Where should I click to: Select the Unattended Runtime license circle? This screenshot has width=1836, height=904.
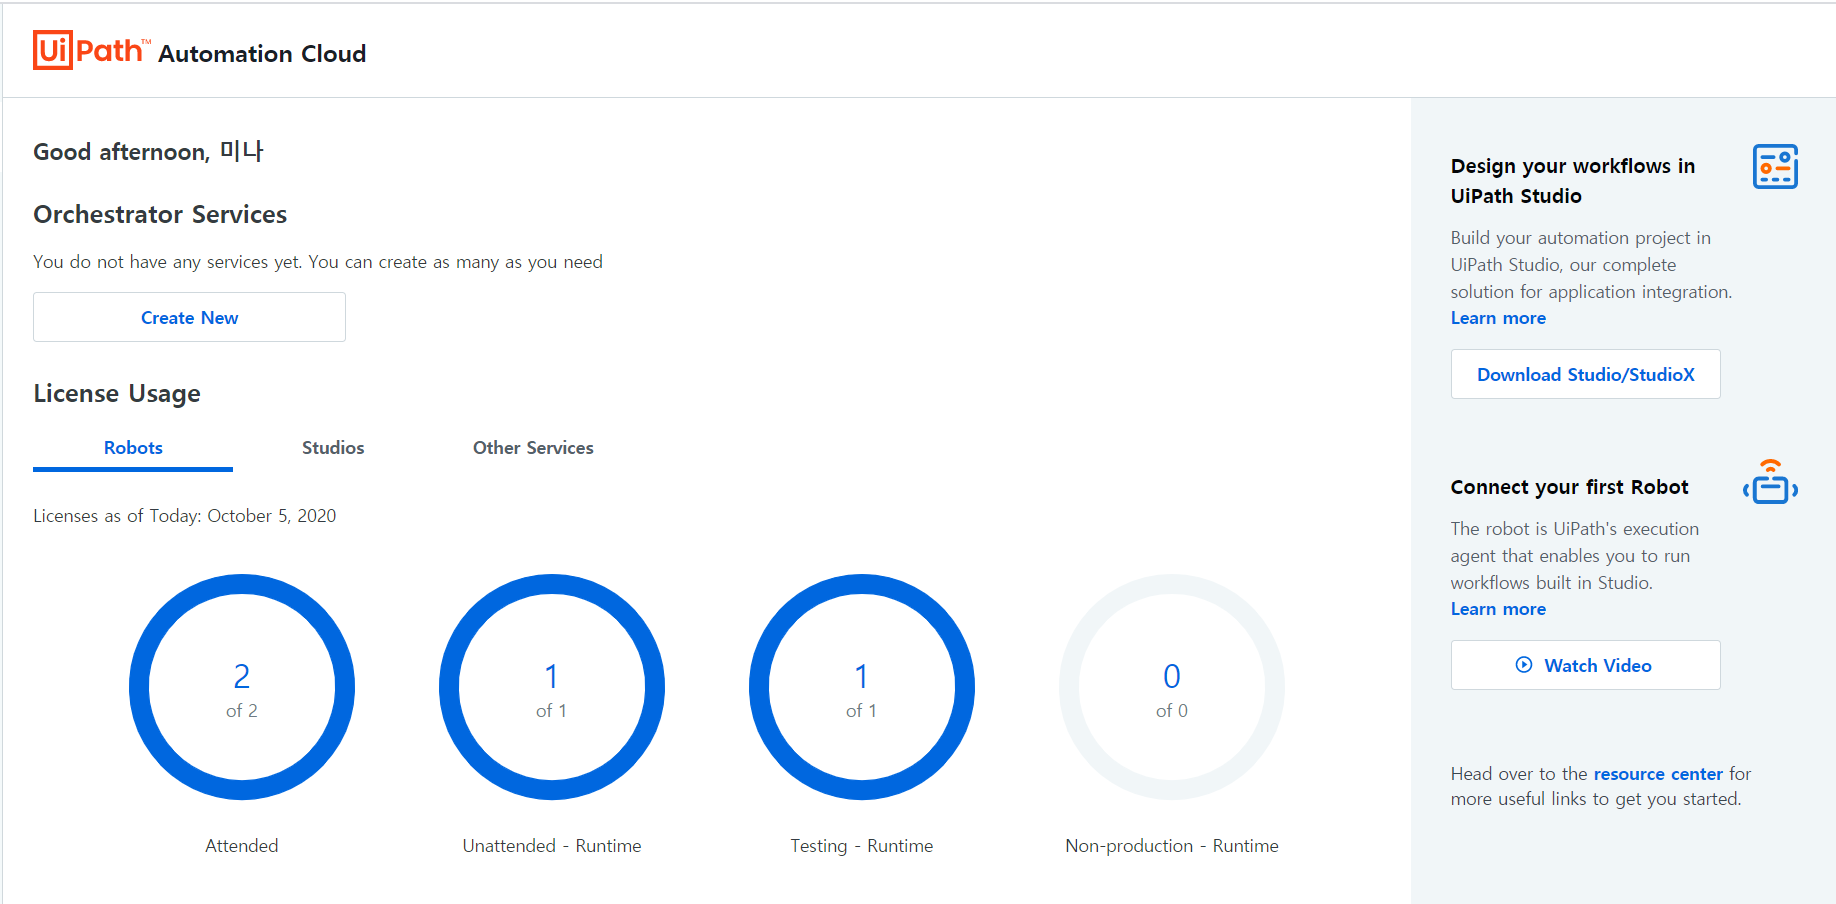click(551, 686)
